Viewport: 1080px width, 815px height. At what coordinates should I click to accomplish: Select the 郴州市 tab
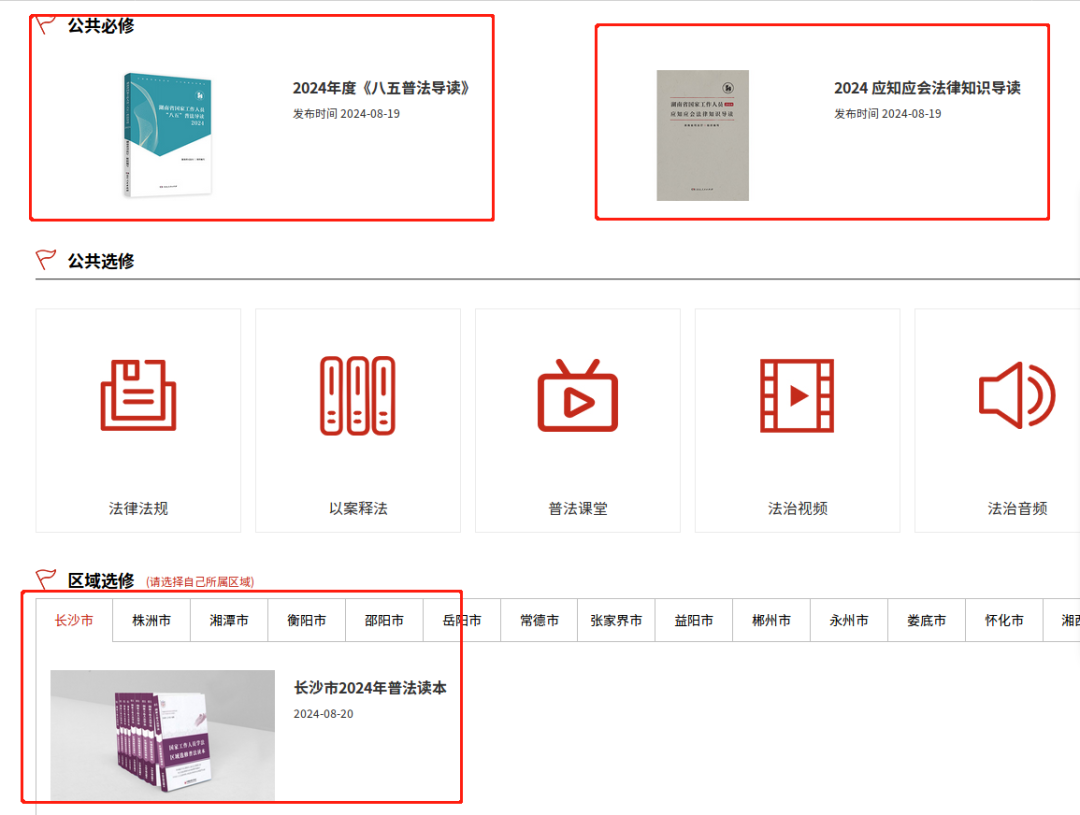(x=771, y=620)
